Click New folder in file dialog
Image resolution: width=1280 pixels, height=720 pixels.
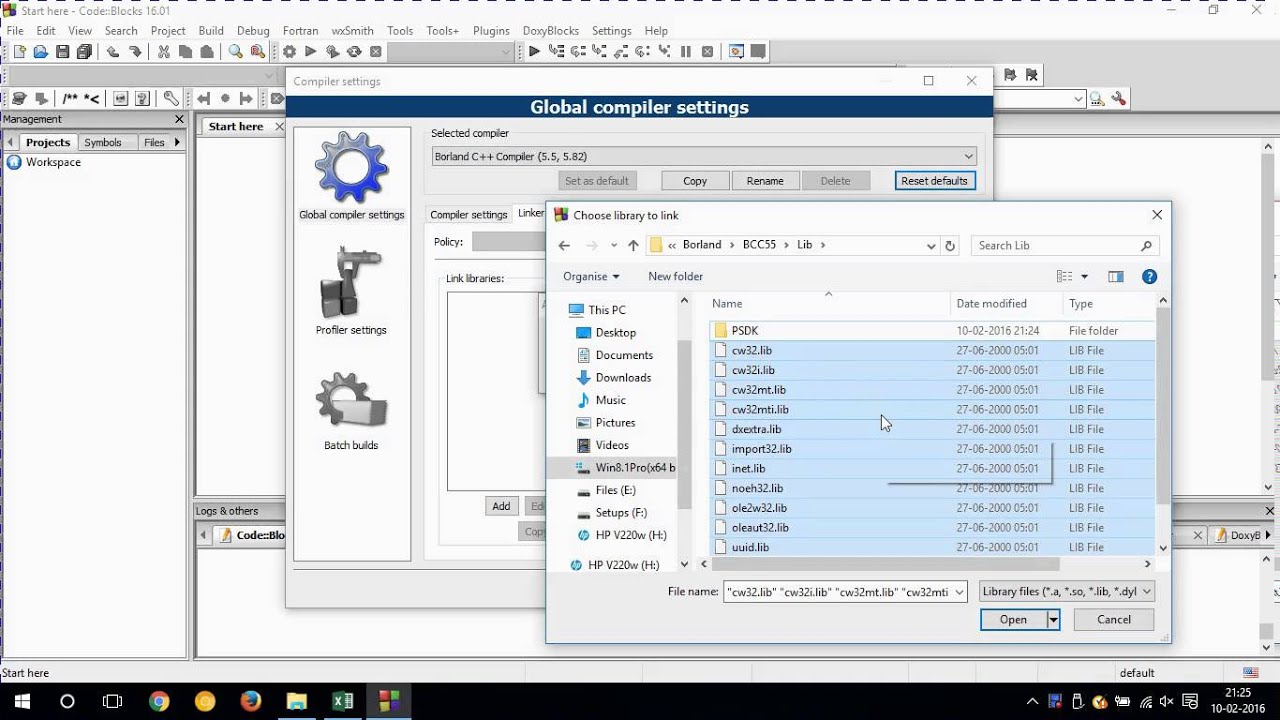coord(675,276)
